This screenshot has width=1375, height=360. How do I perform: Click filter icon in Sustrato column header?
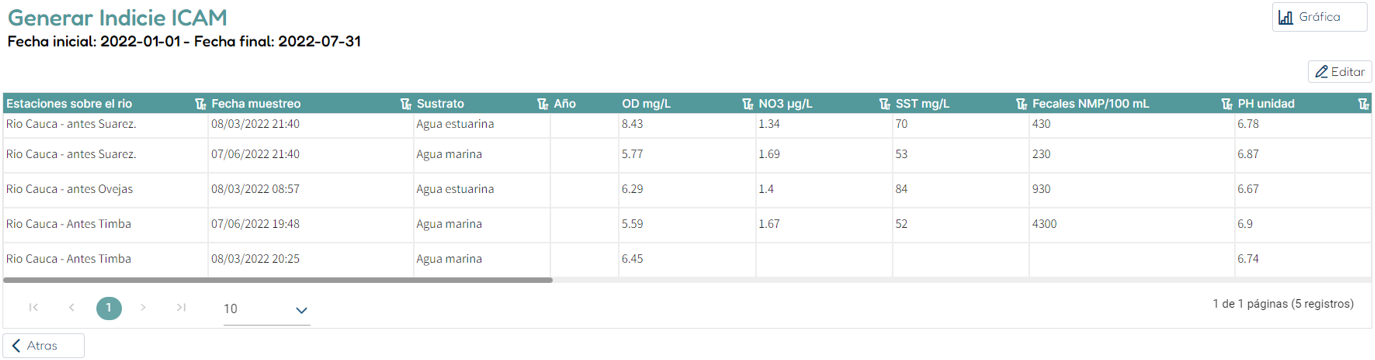[542, 104]
